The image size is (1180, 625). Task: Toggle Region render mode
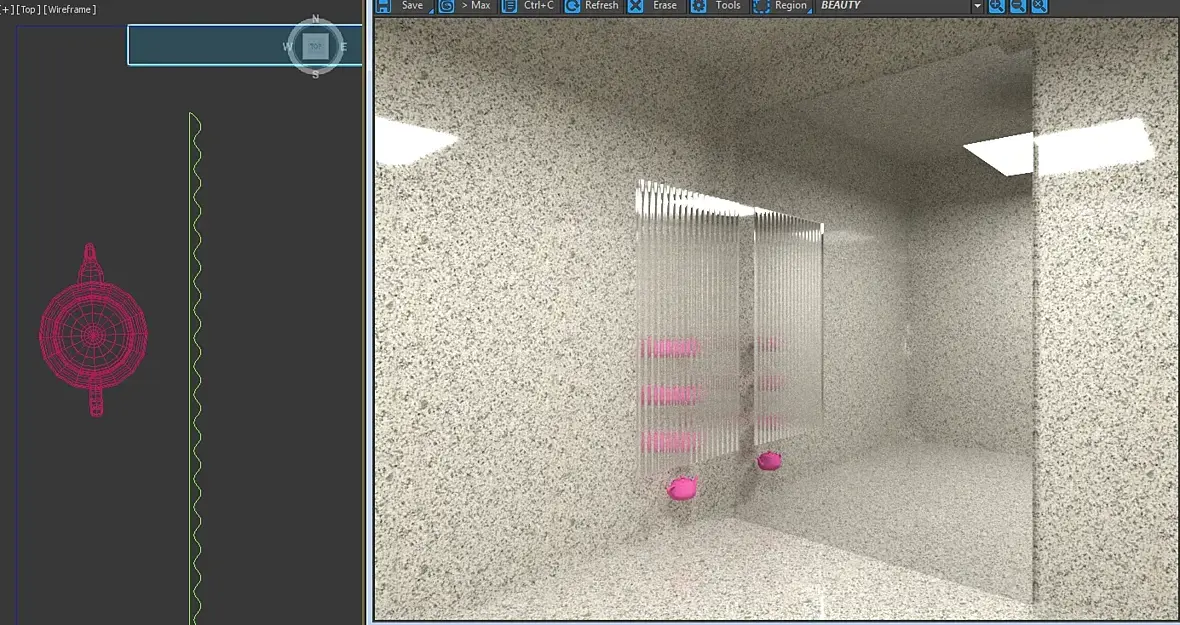(x=782, y=5)
